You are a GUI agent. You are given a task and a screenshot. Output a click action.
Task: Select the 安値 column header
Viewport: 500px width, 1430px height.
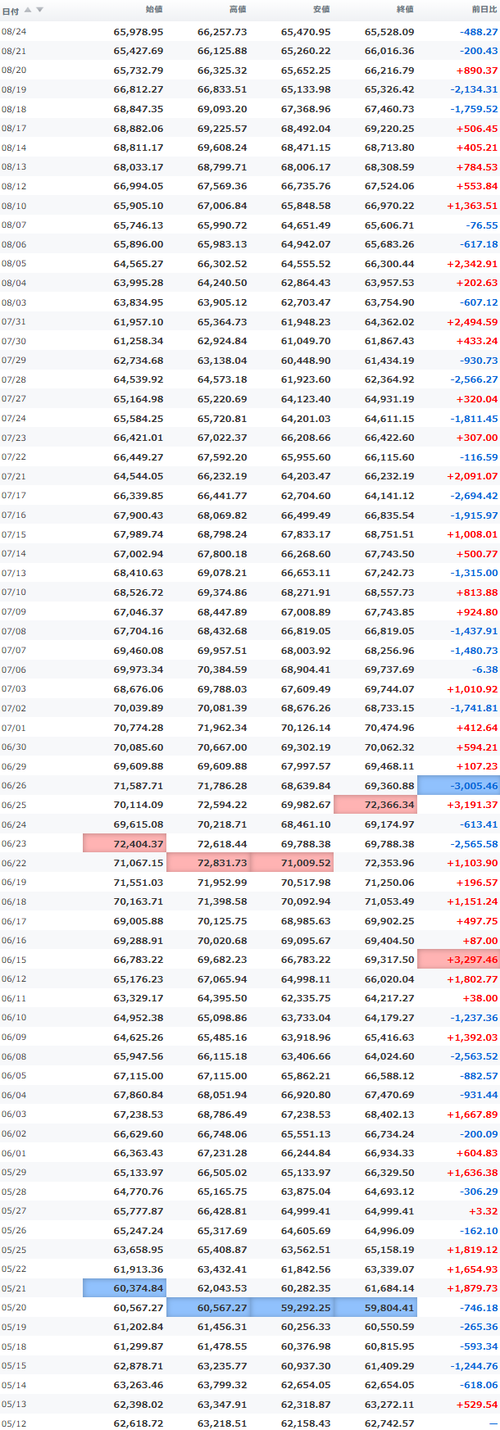coord(321,10)
